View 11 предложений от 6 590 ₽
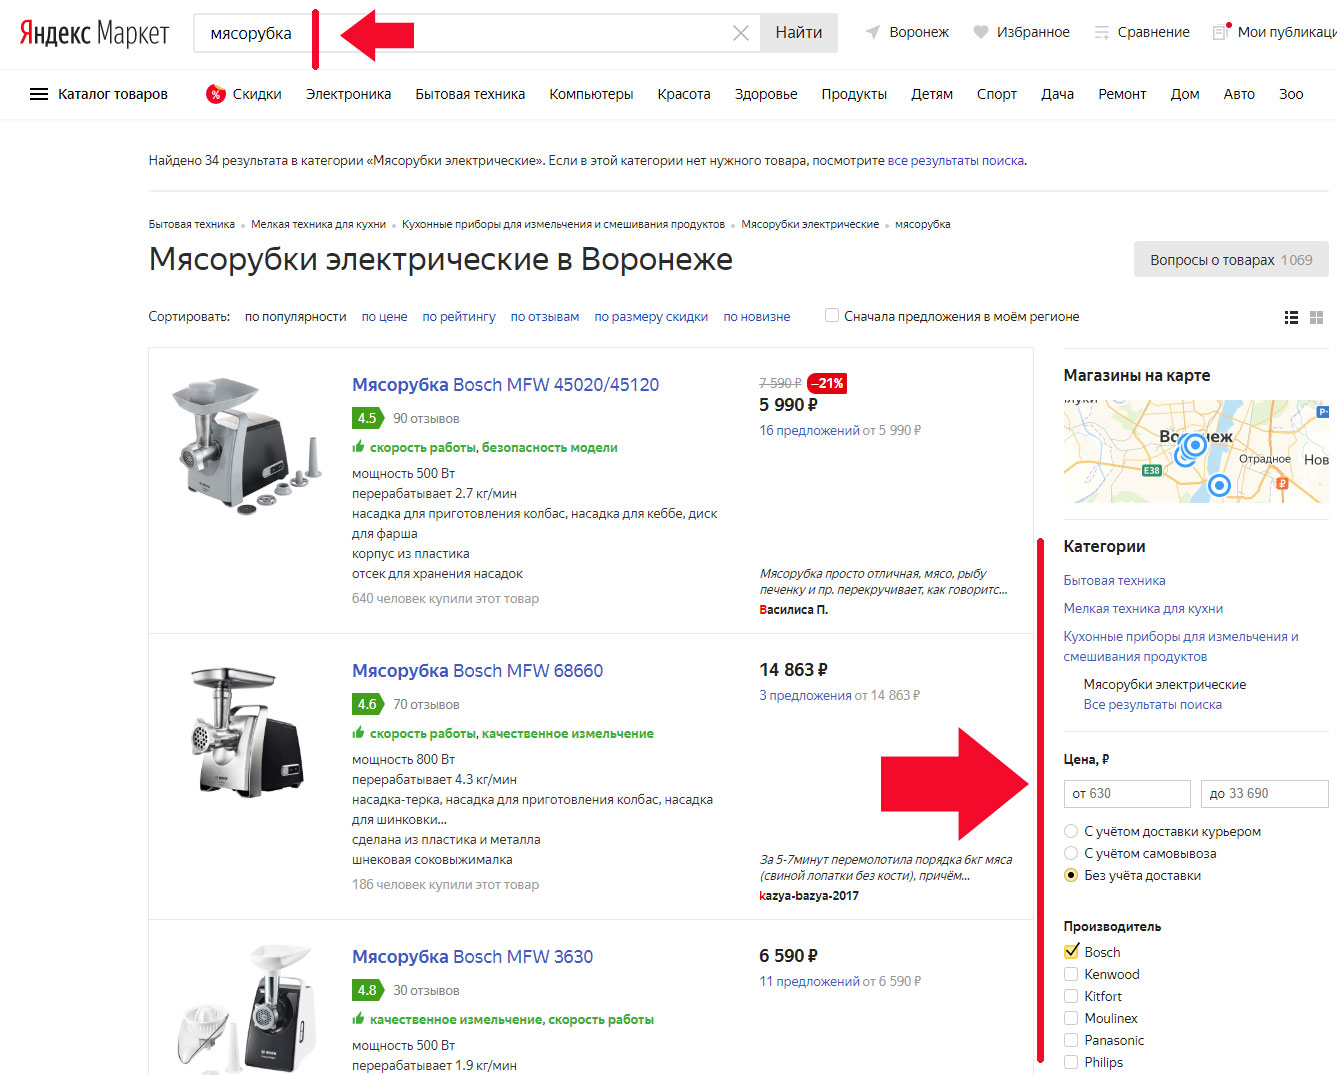 pos(840,981)
